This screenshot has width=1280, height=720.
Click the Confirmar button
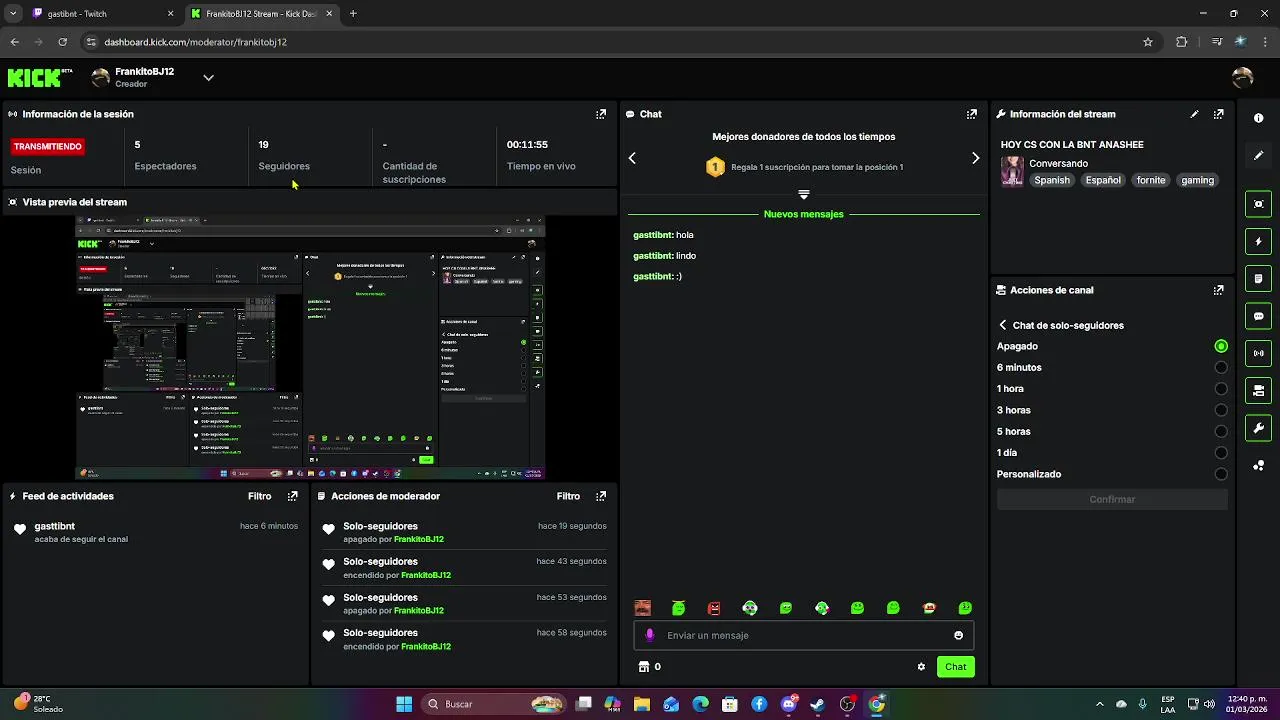[x=1112, y=499]
